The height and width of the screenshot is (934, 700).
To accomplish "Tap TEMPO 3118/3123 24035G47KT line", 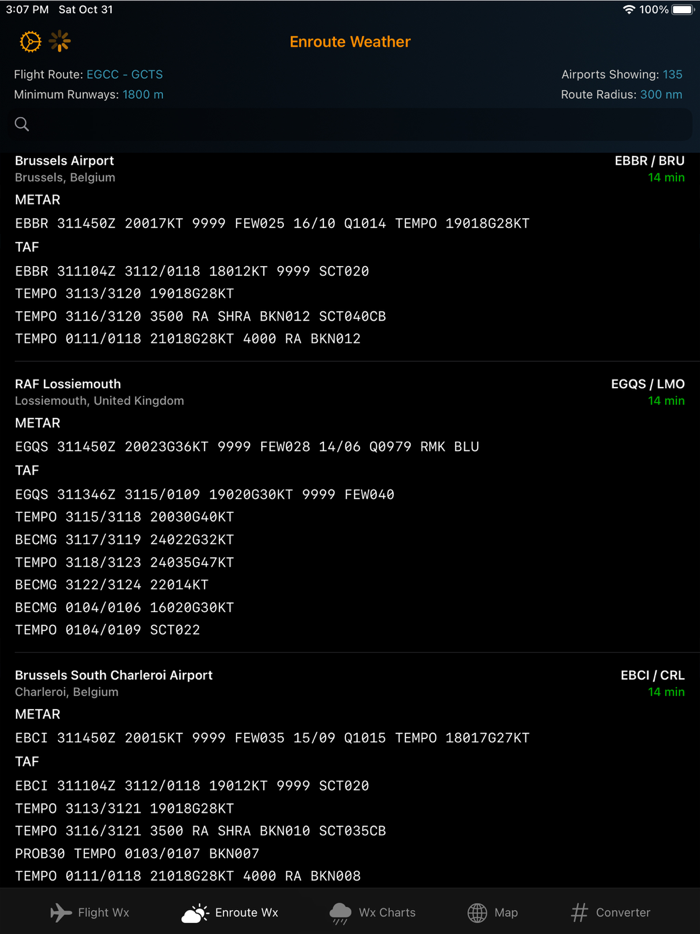I will click(x=125, y=562).
